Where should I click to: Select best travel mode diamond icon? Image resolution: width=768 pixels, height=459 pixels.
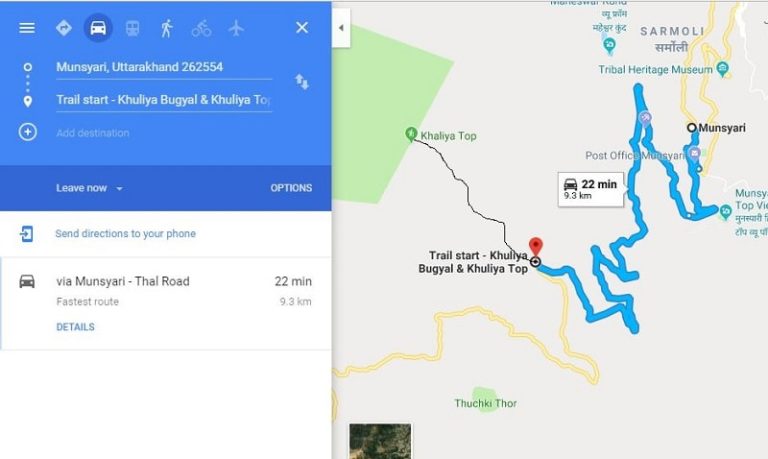(x=64, y=28)
